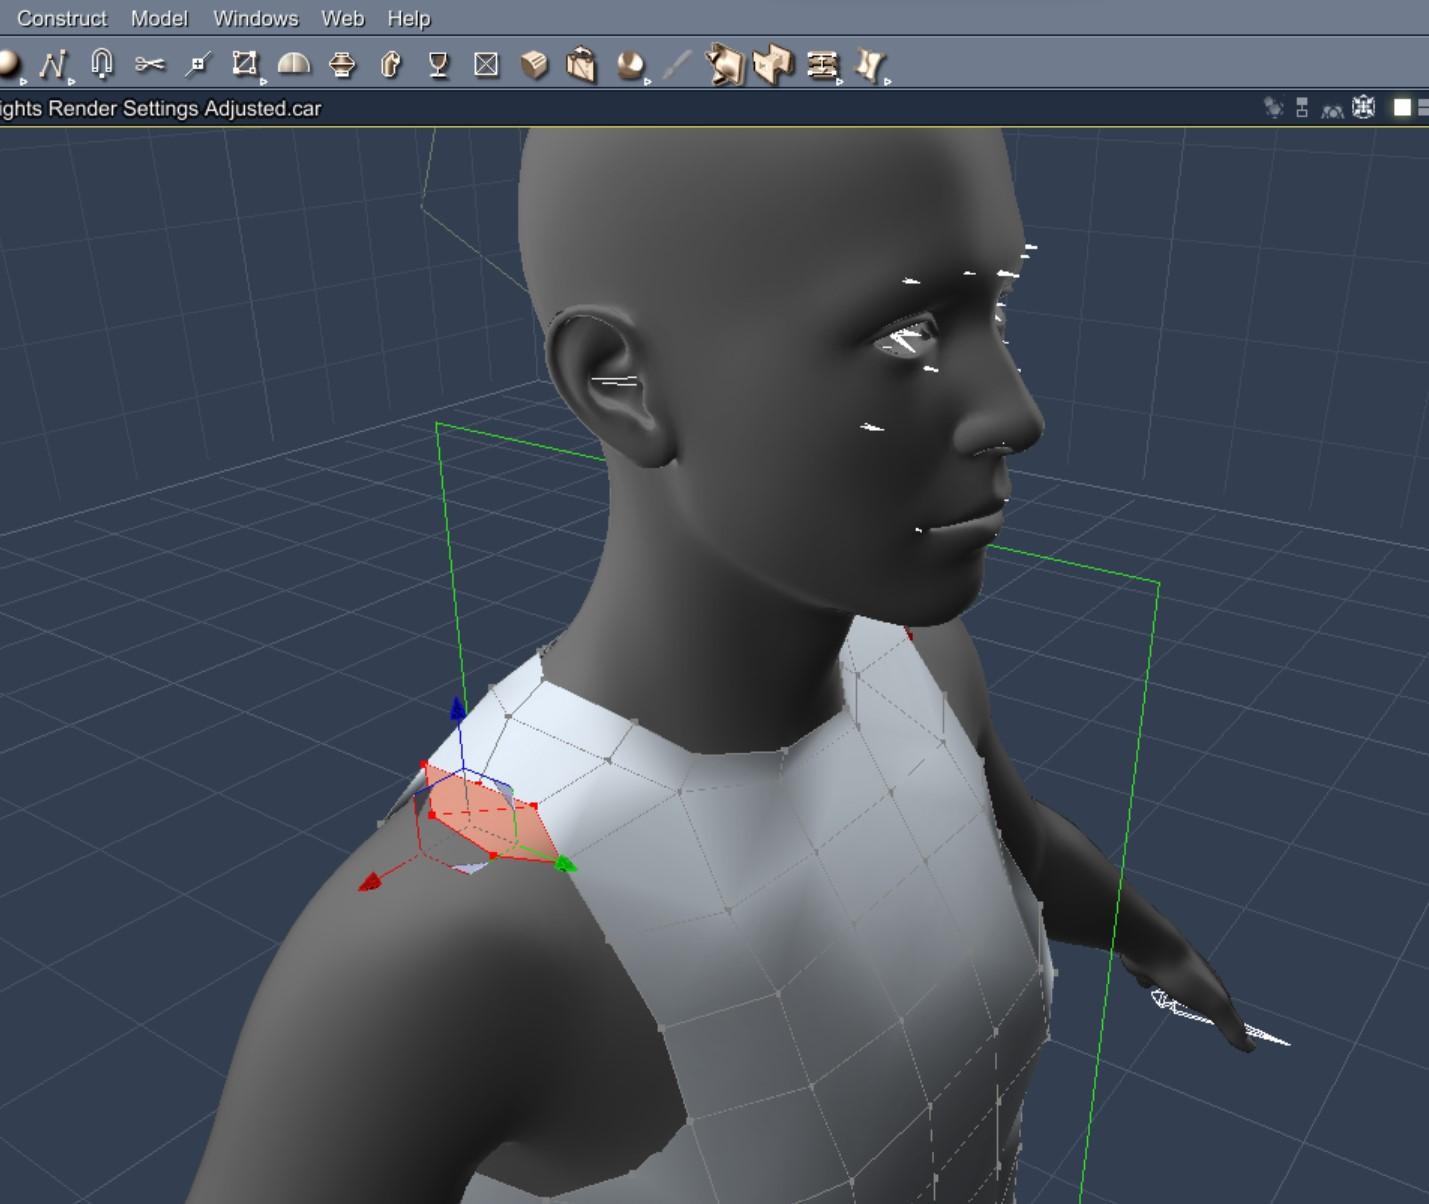Select the sphere primitive tool
This screenshot has height=1204, width=1429.
coord(10,65)
